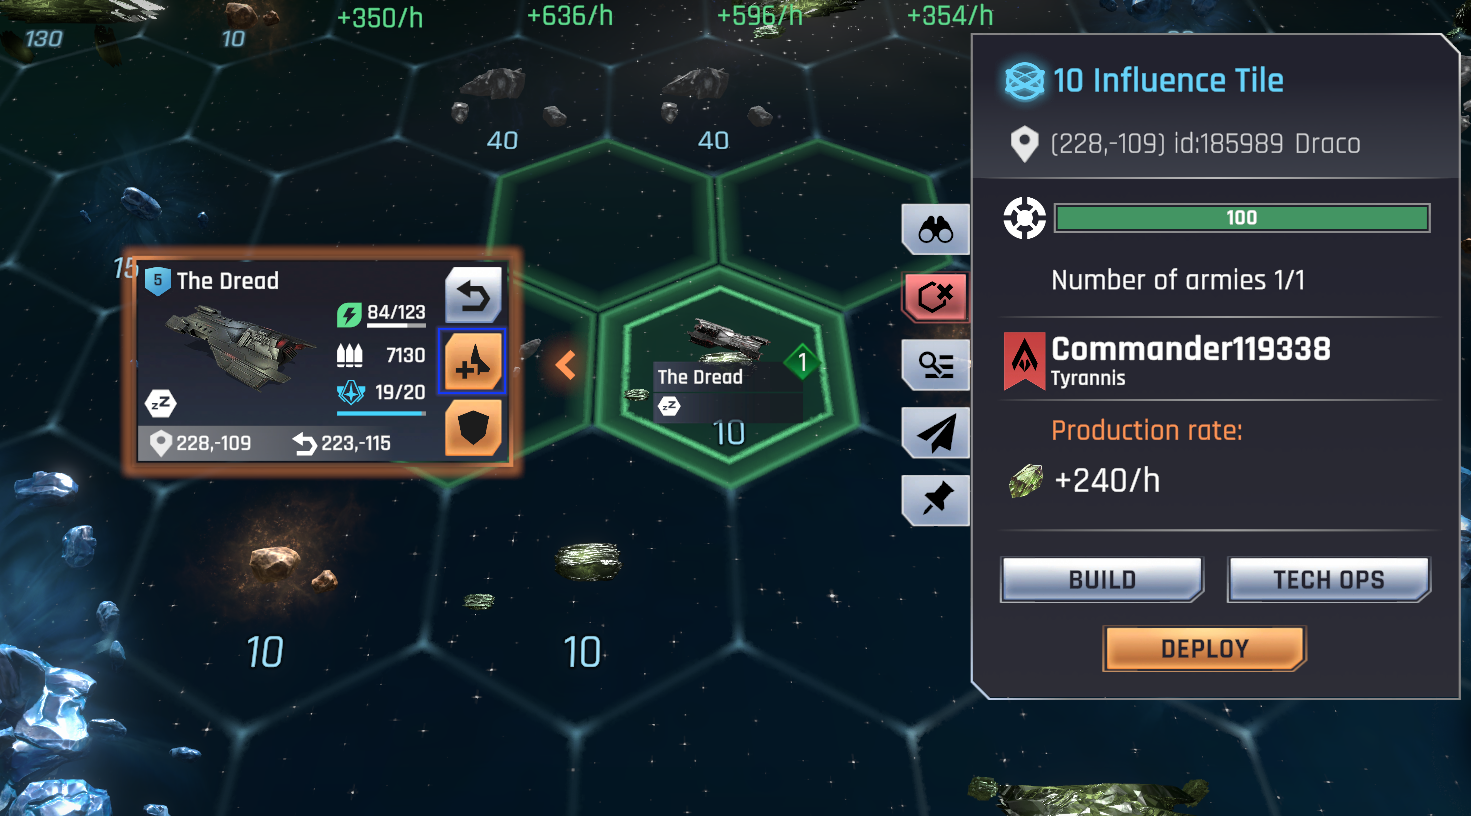Pin this tile with pushpin icon
1471x816 pixels.
pyautogui.click(x=936, y=499)
